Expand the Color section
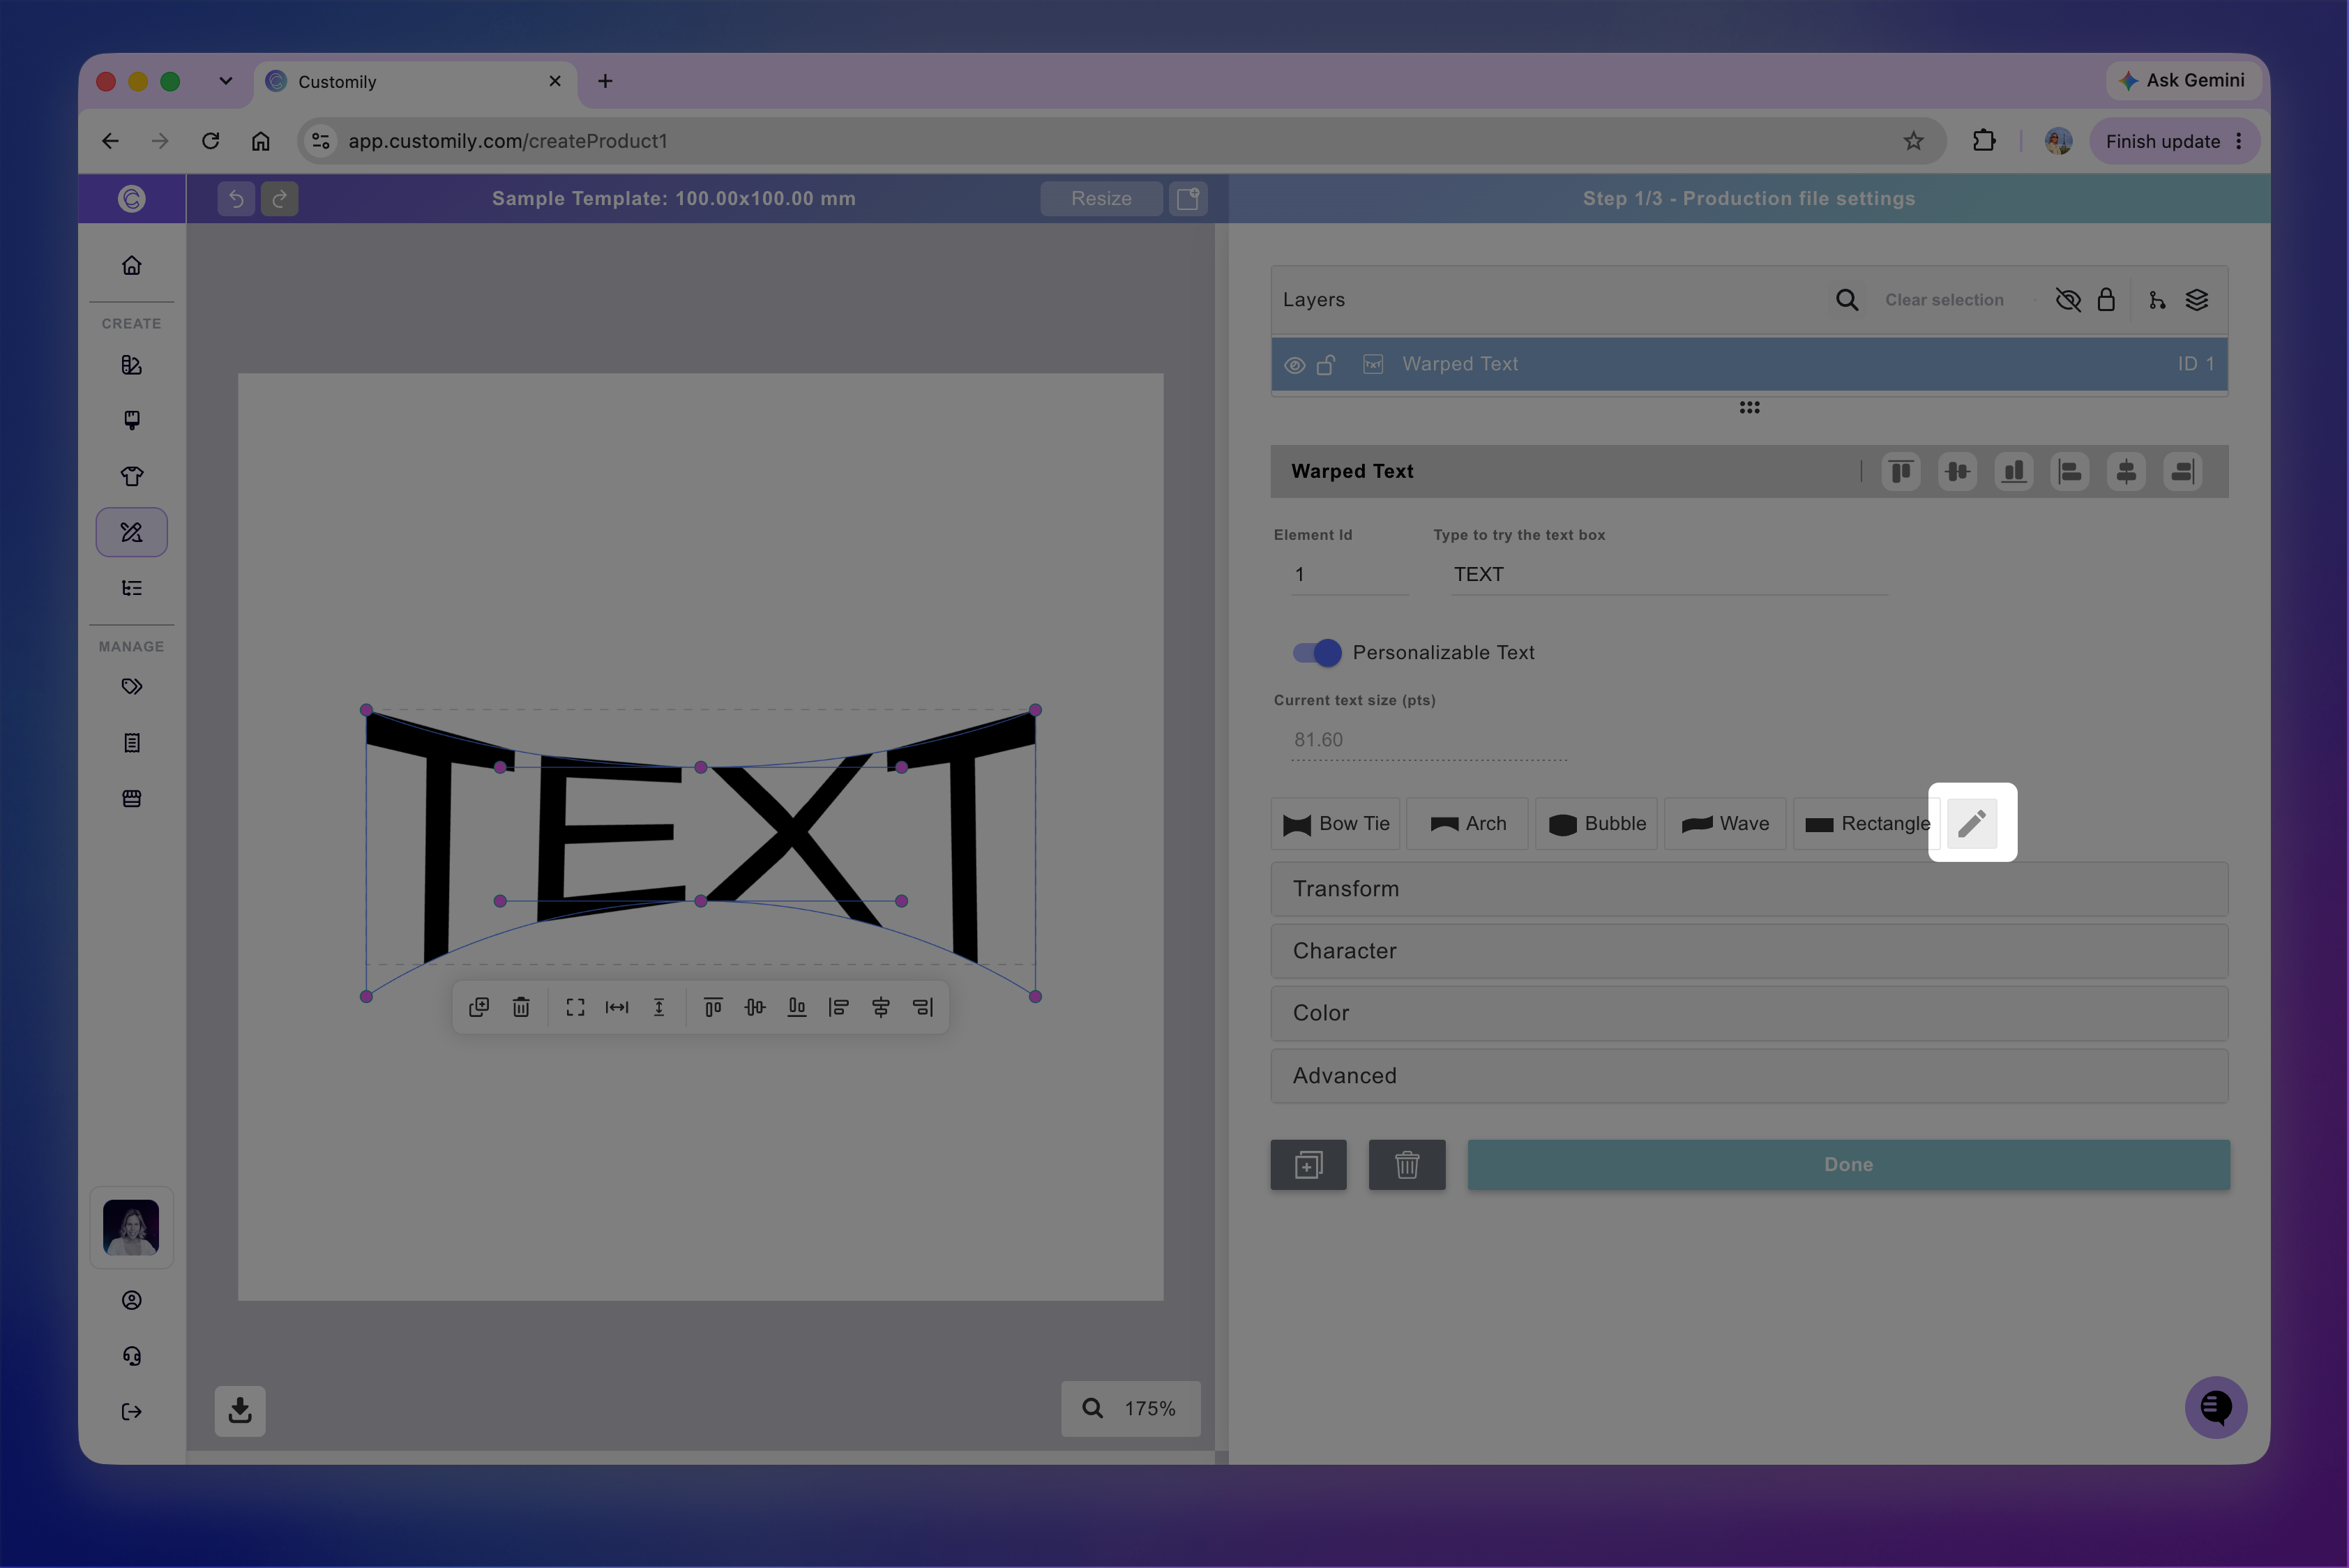This screenshot has width=2349, height=1568. [1749, 1013]
